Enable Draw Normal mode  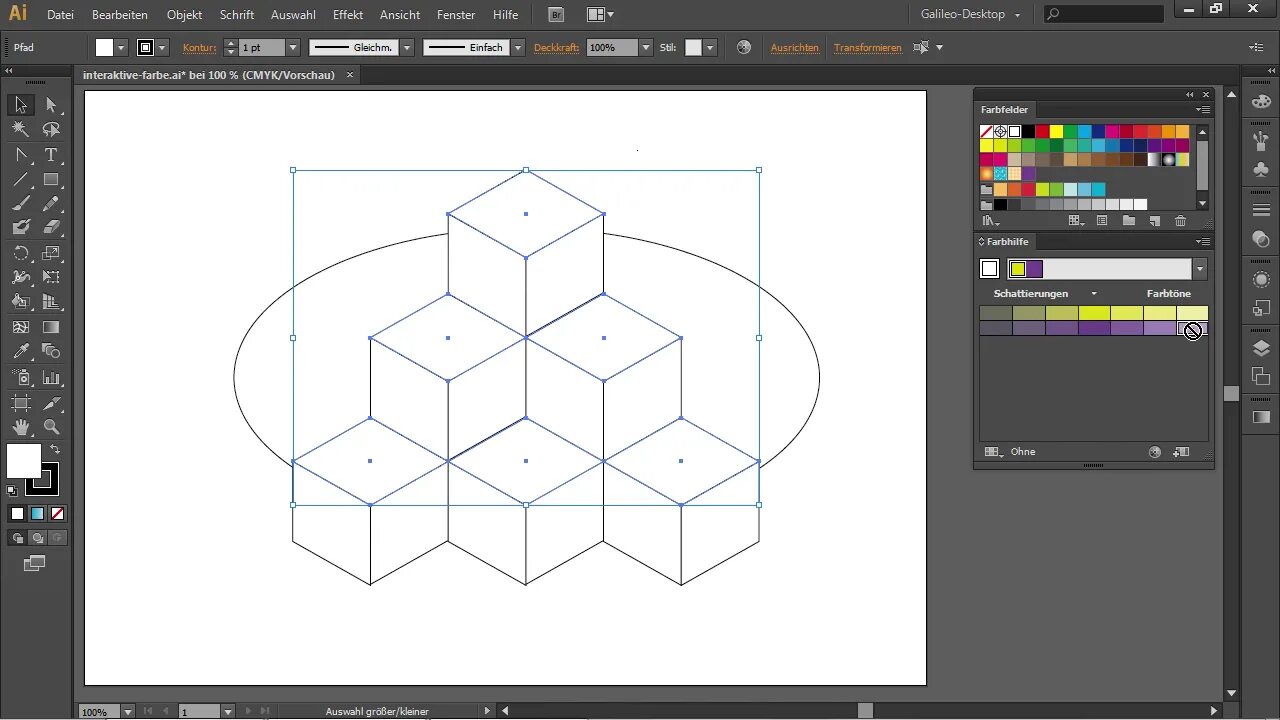pos(18,538)
